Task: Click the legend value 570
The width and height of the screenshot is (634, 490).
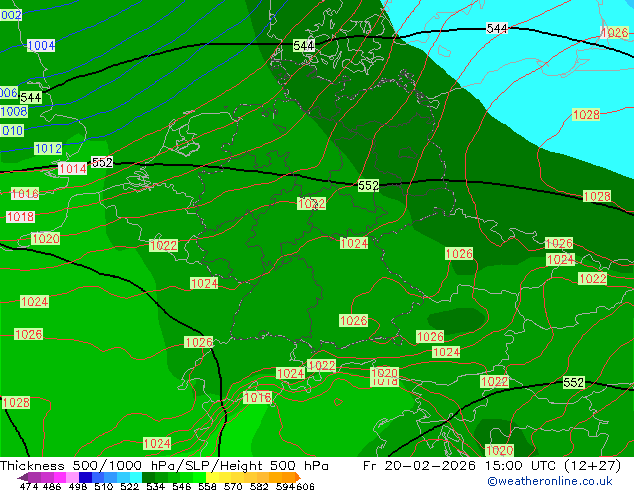Action: click(233, 486)
